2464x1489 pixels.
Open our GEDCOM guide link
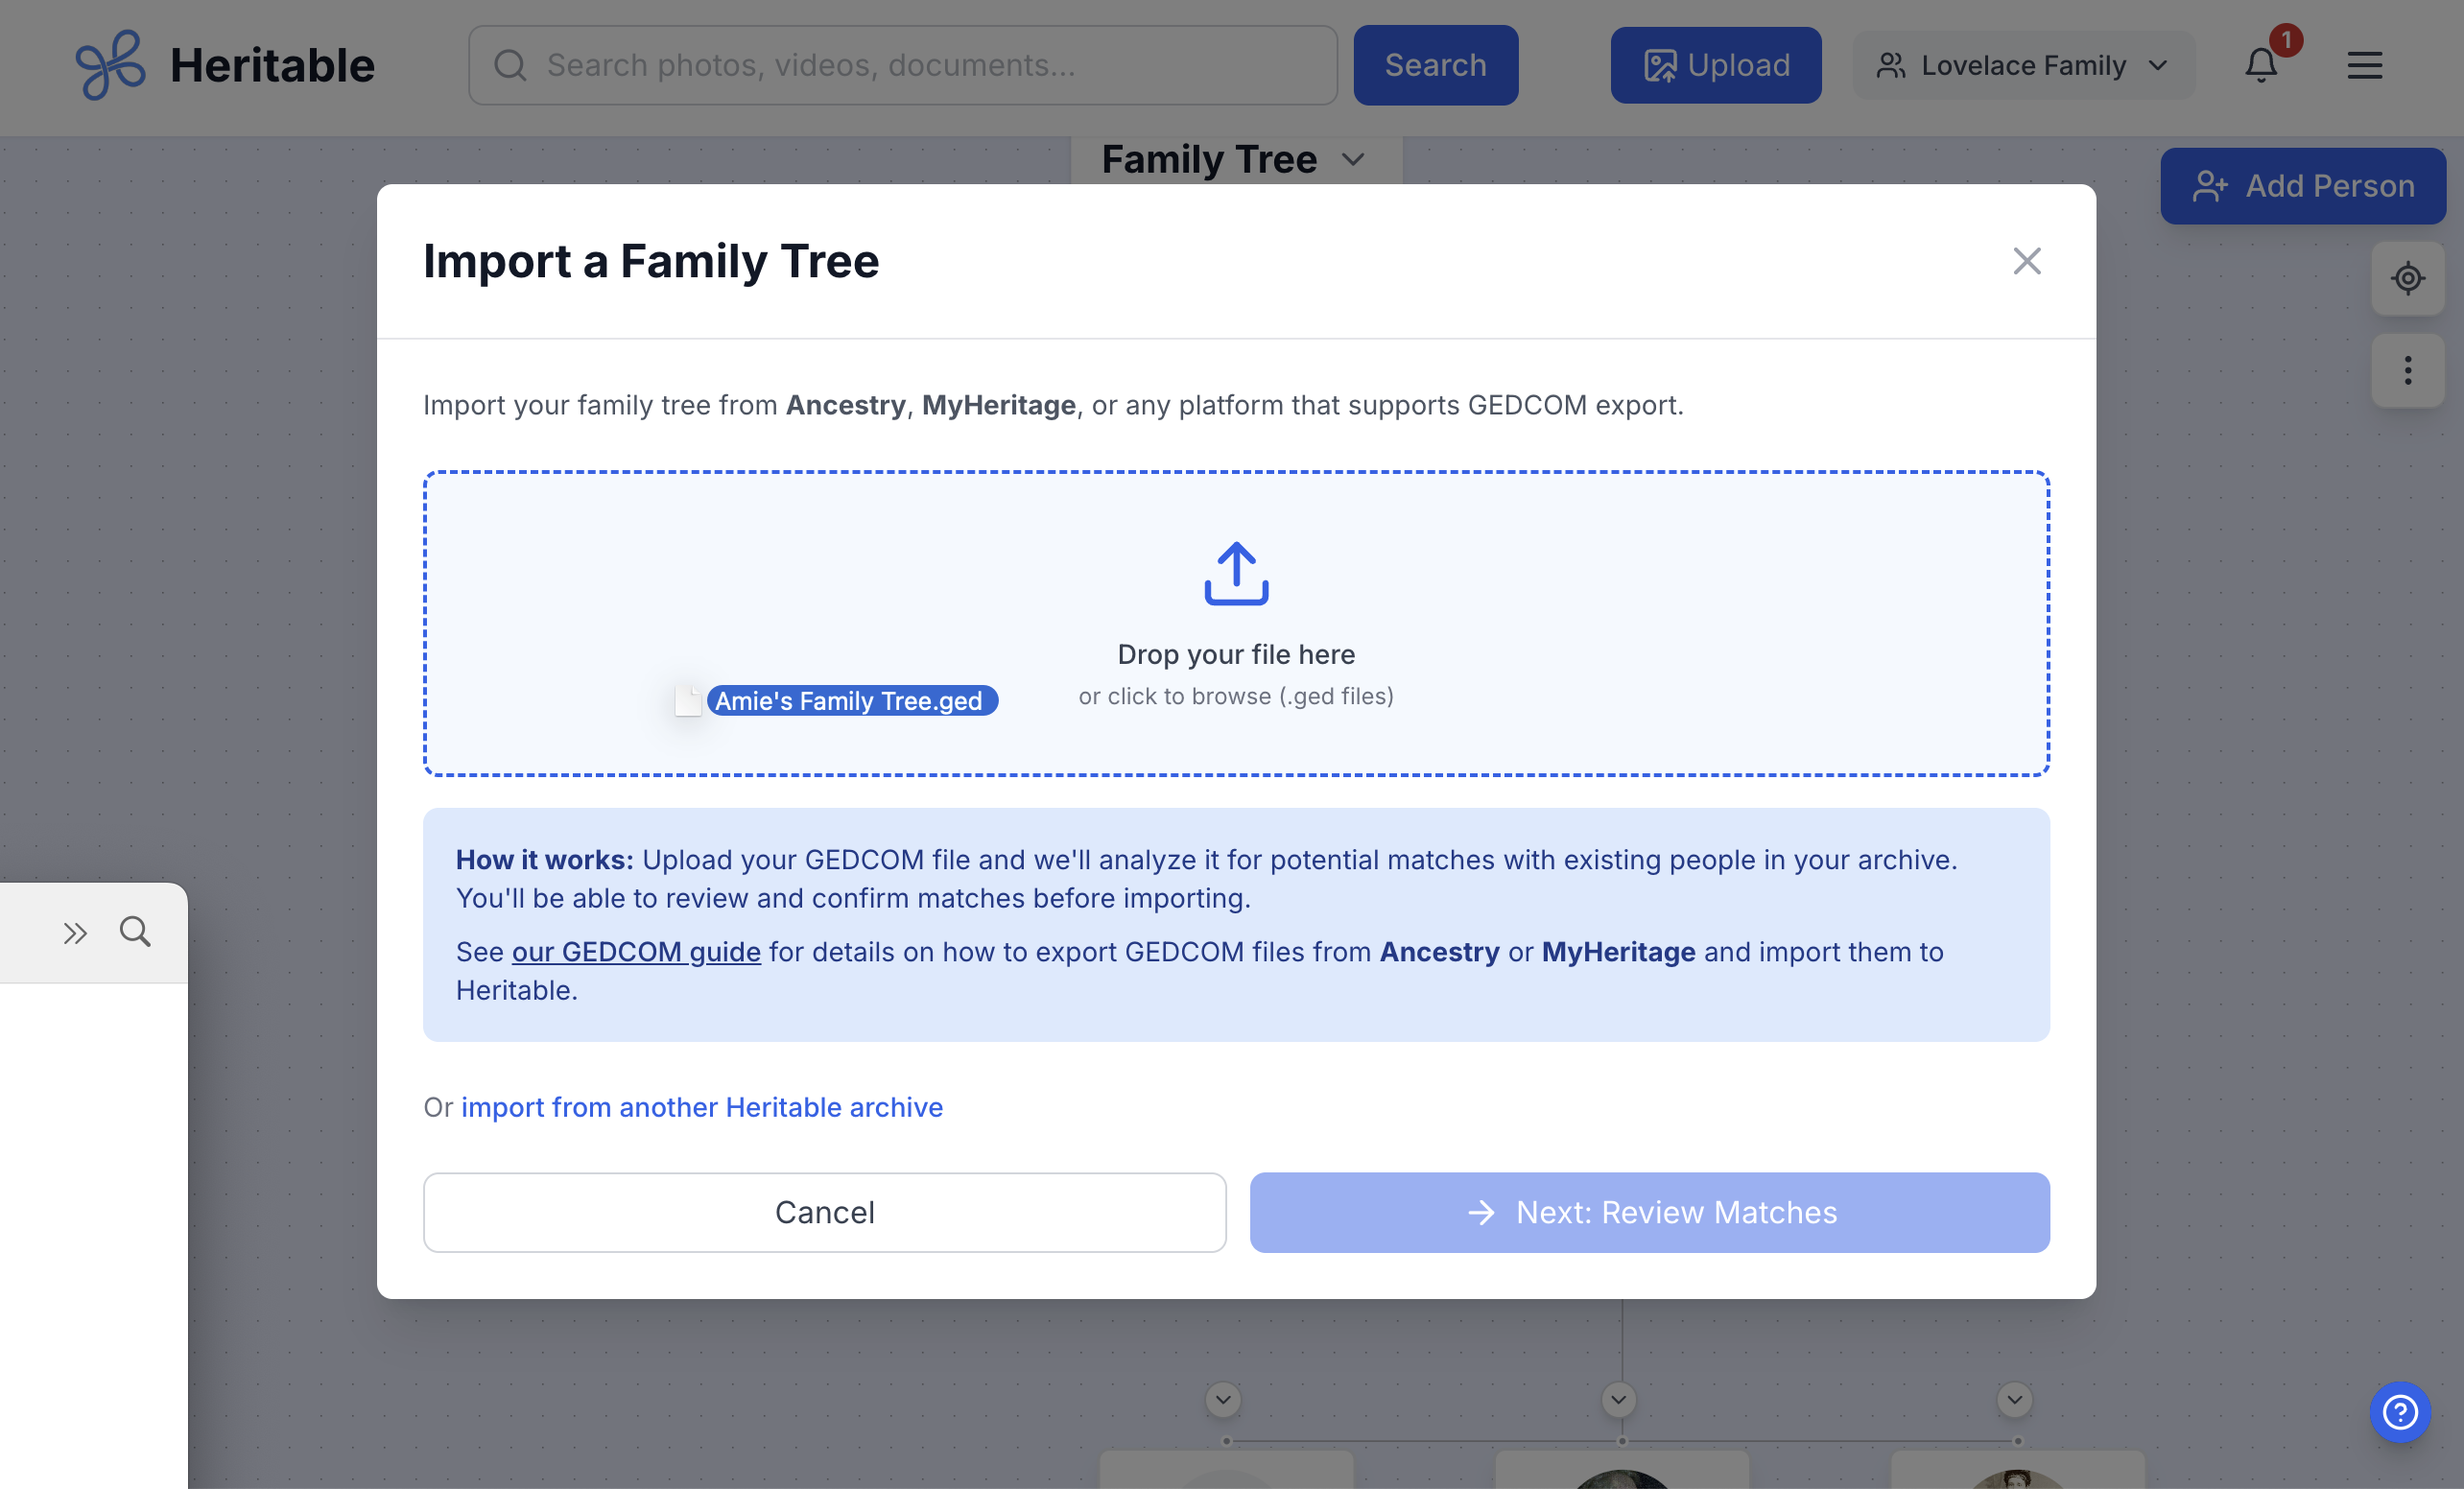click(x=637, y=951)
